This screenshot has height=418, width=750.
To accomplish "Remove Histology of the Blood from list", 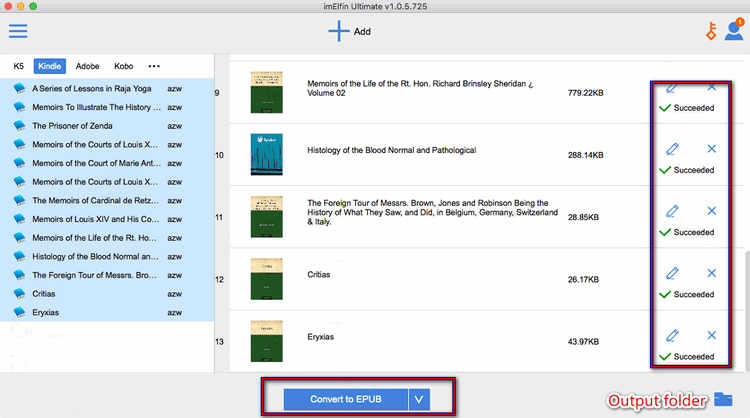I will tap(712, 149).
